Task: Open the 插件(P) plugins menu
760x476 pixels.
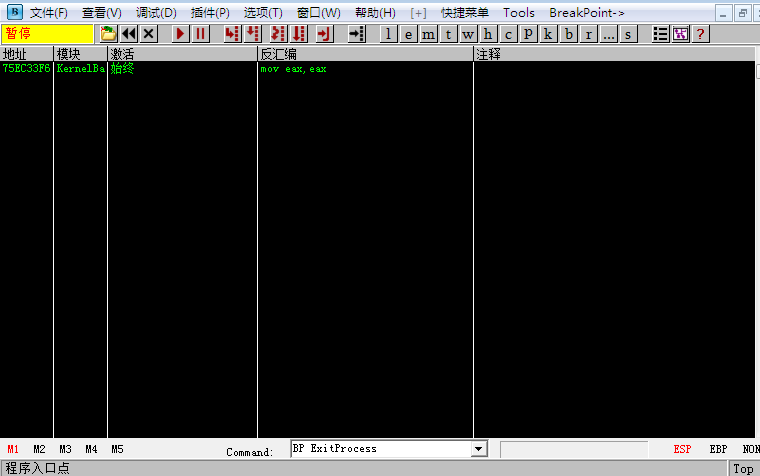Action: 209,13
